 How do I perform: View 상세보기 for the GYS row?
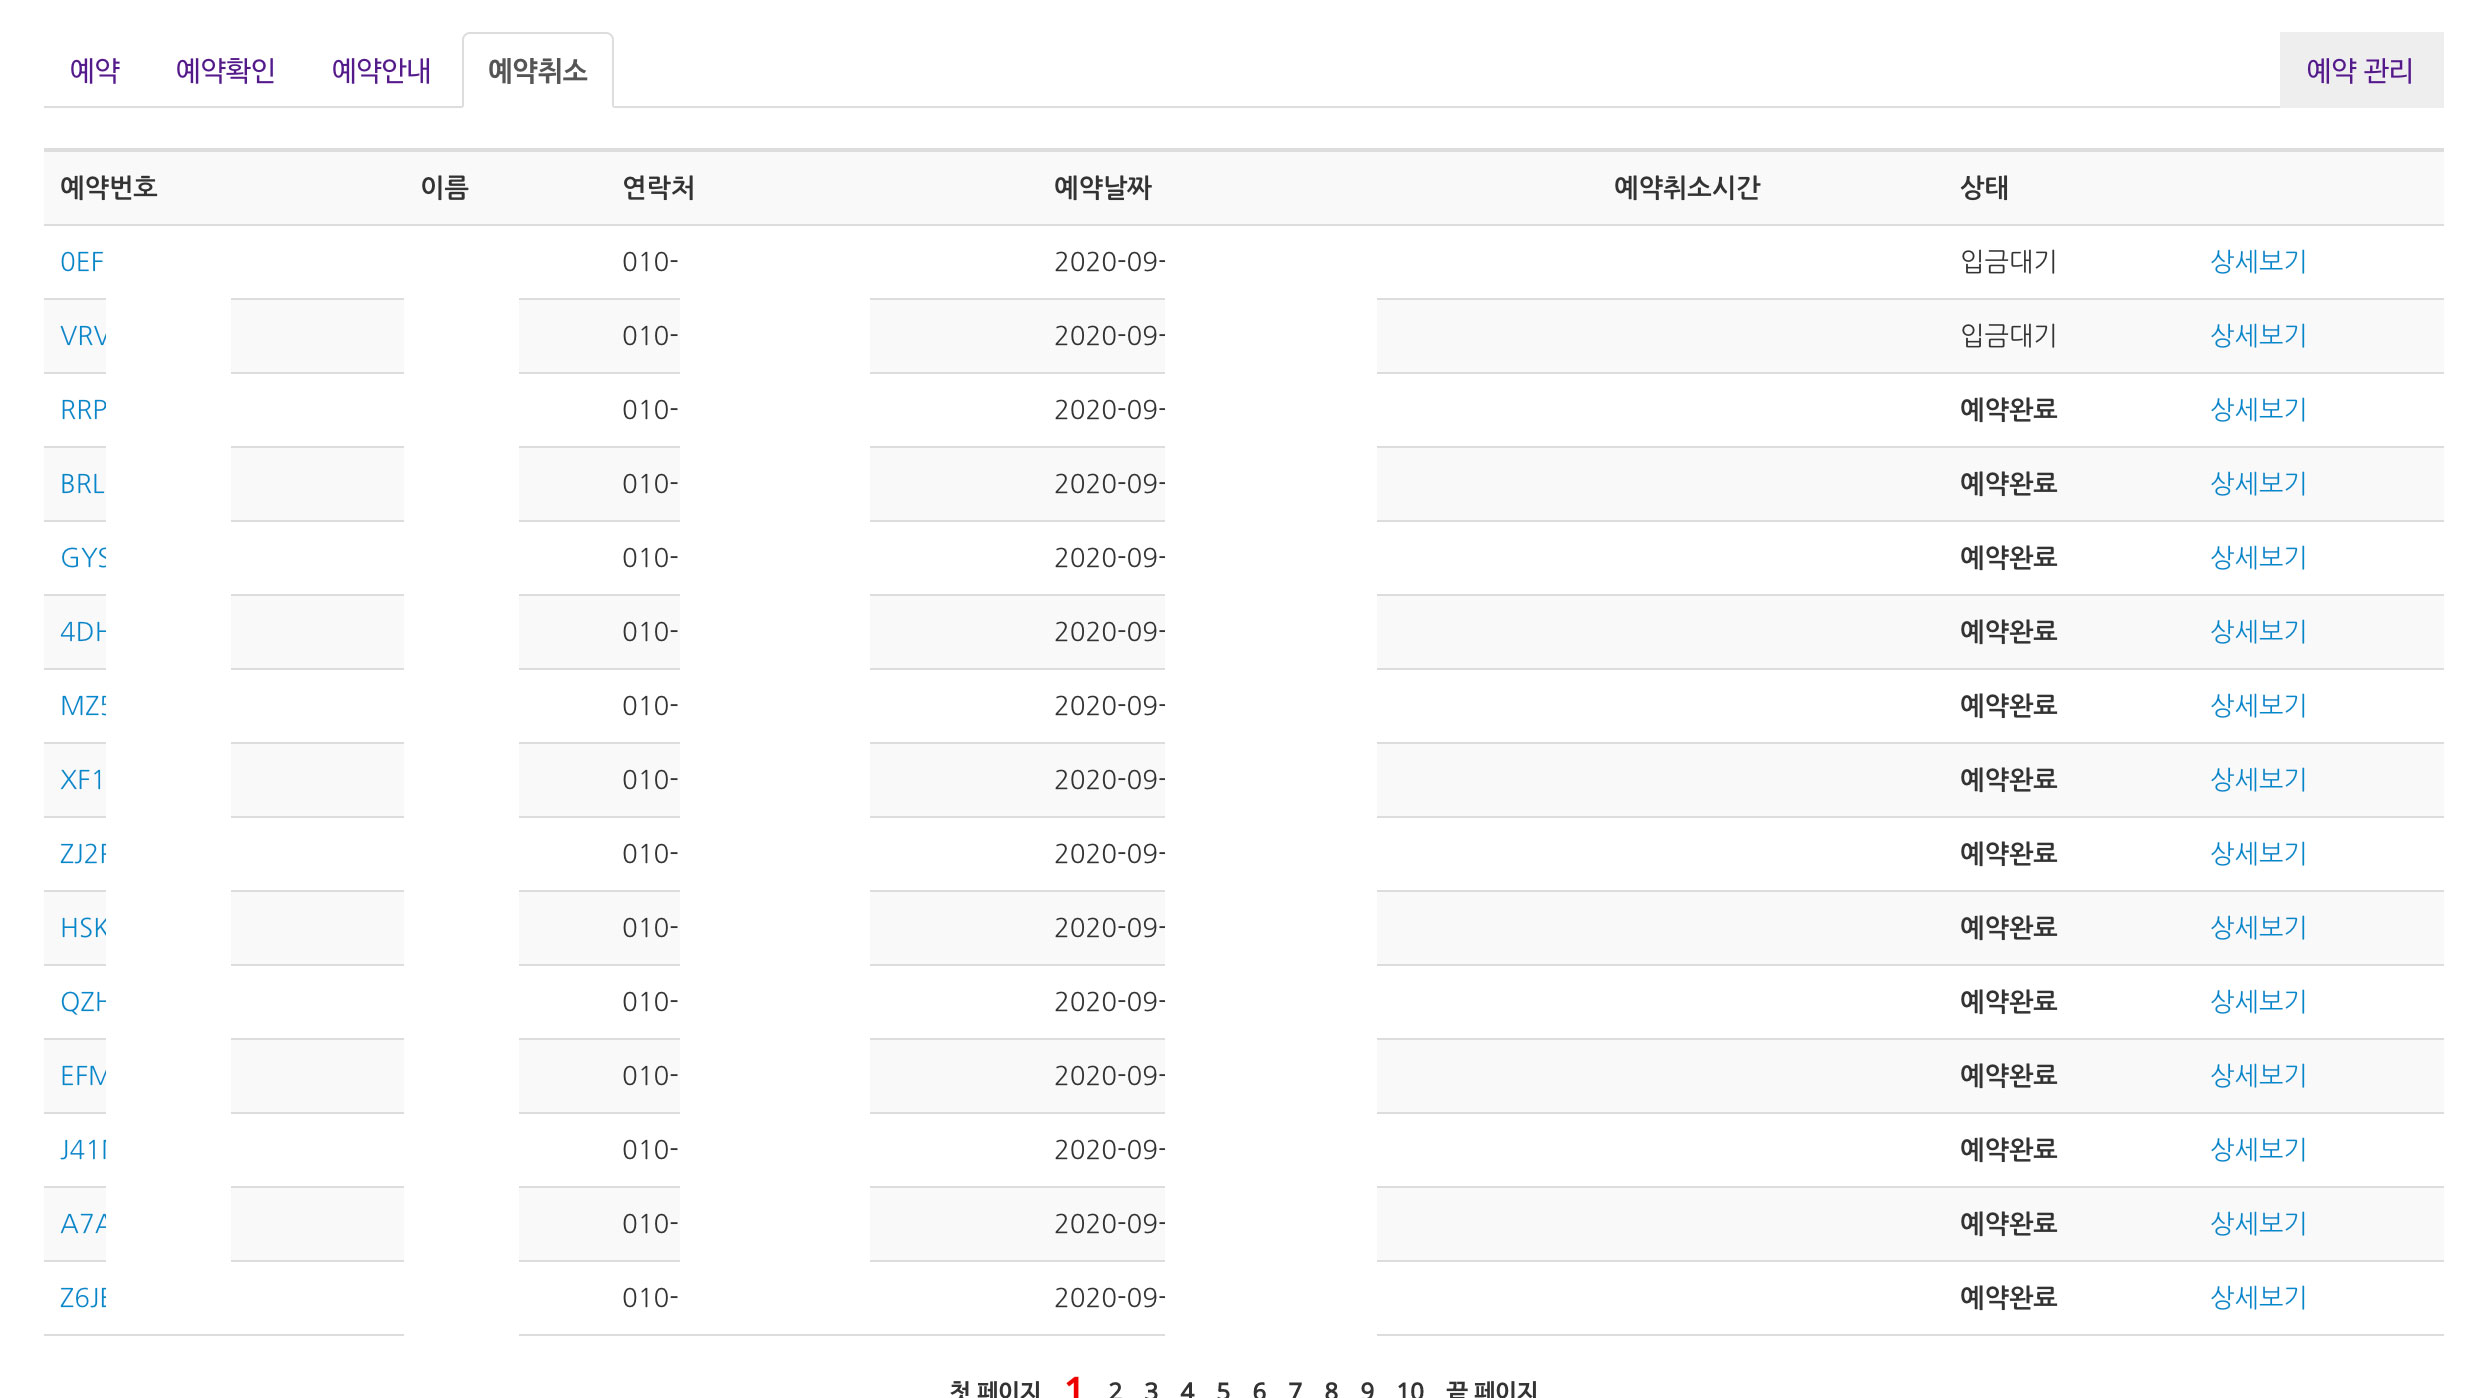[2258, 558]
